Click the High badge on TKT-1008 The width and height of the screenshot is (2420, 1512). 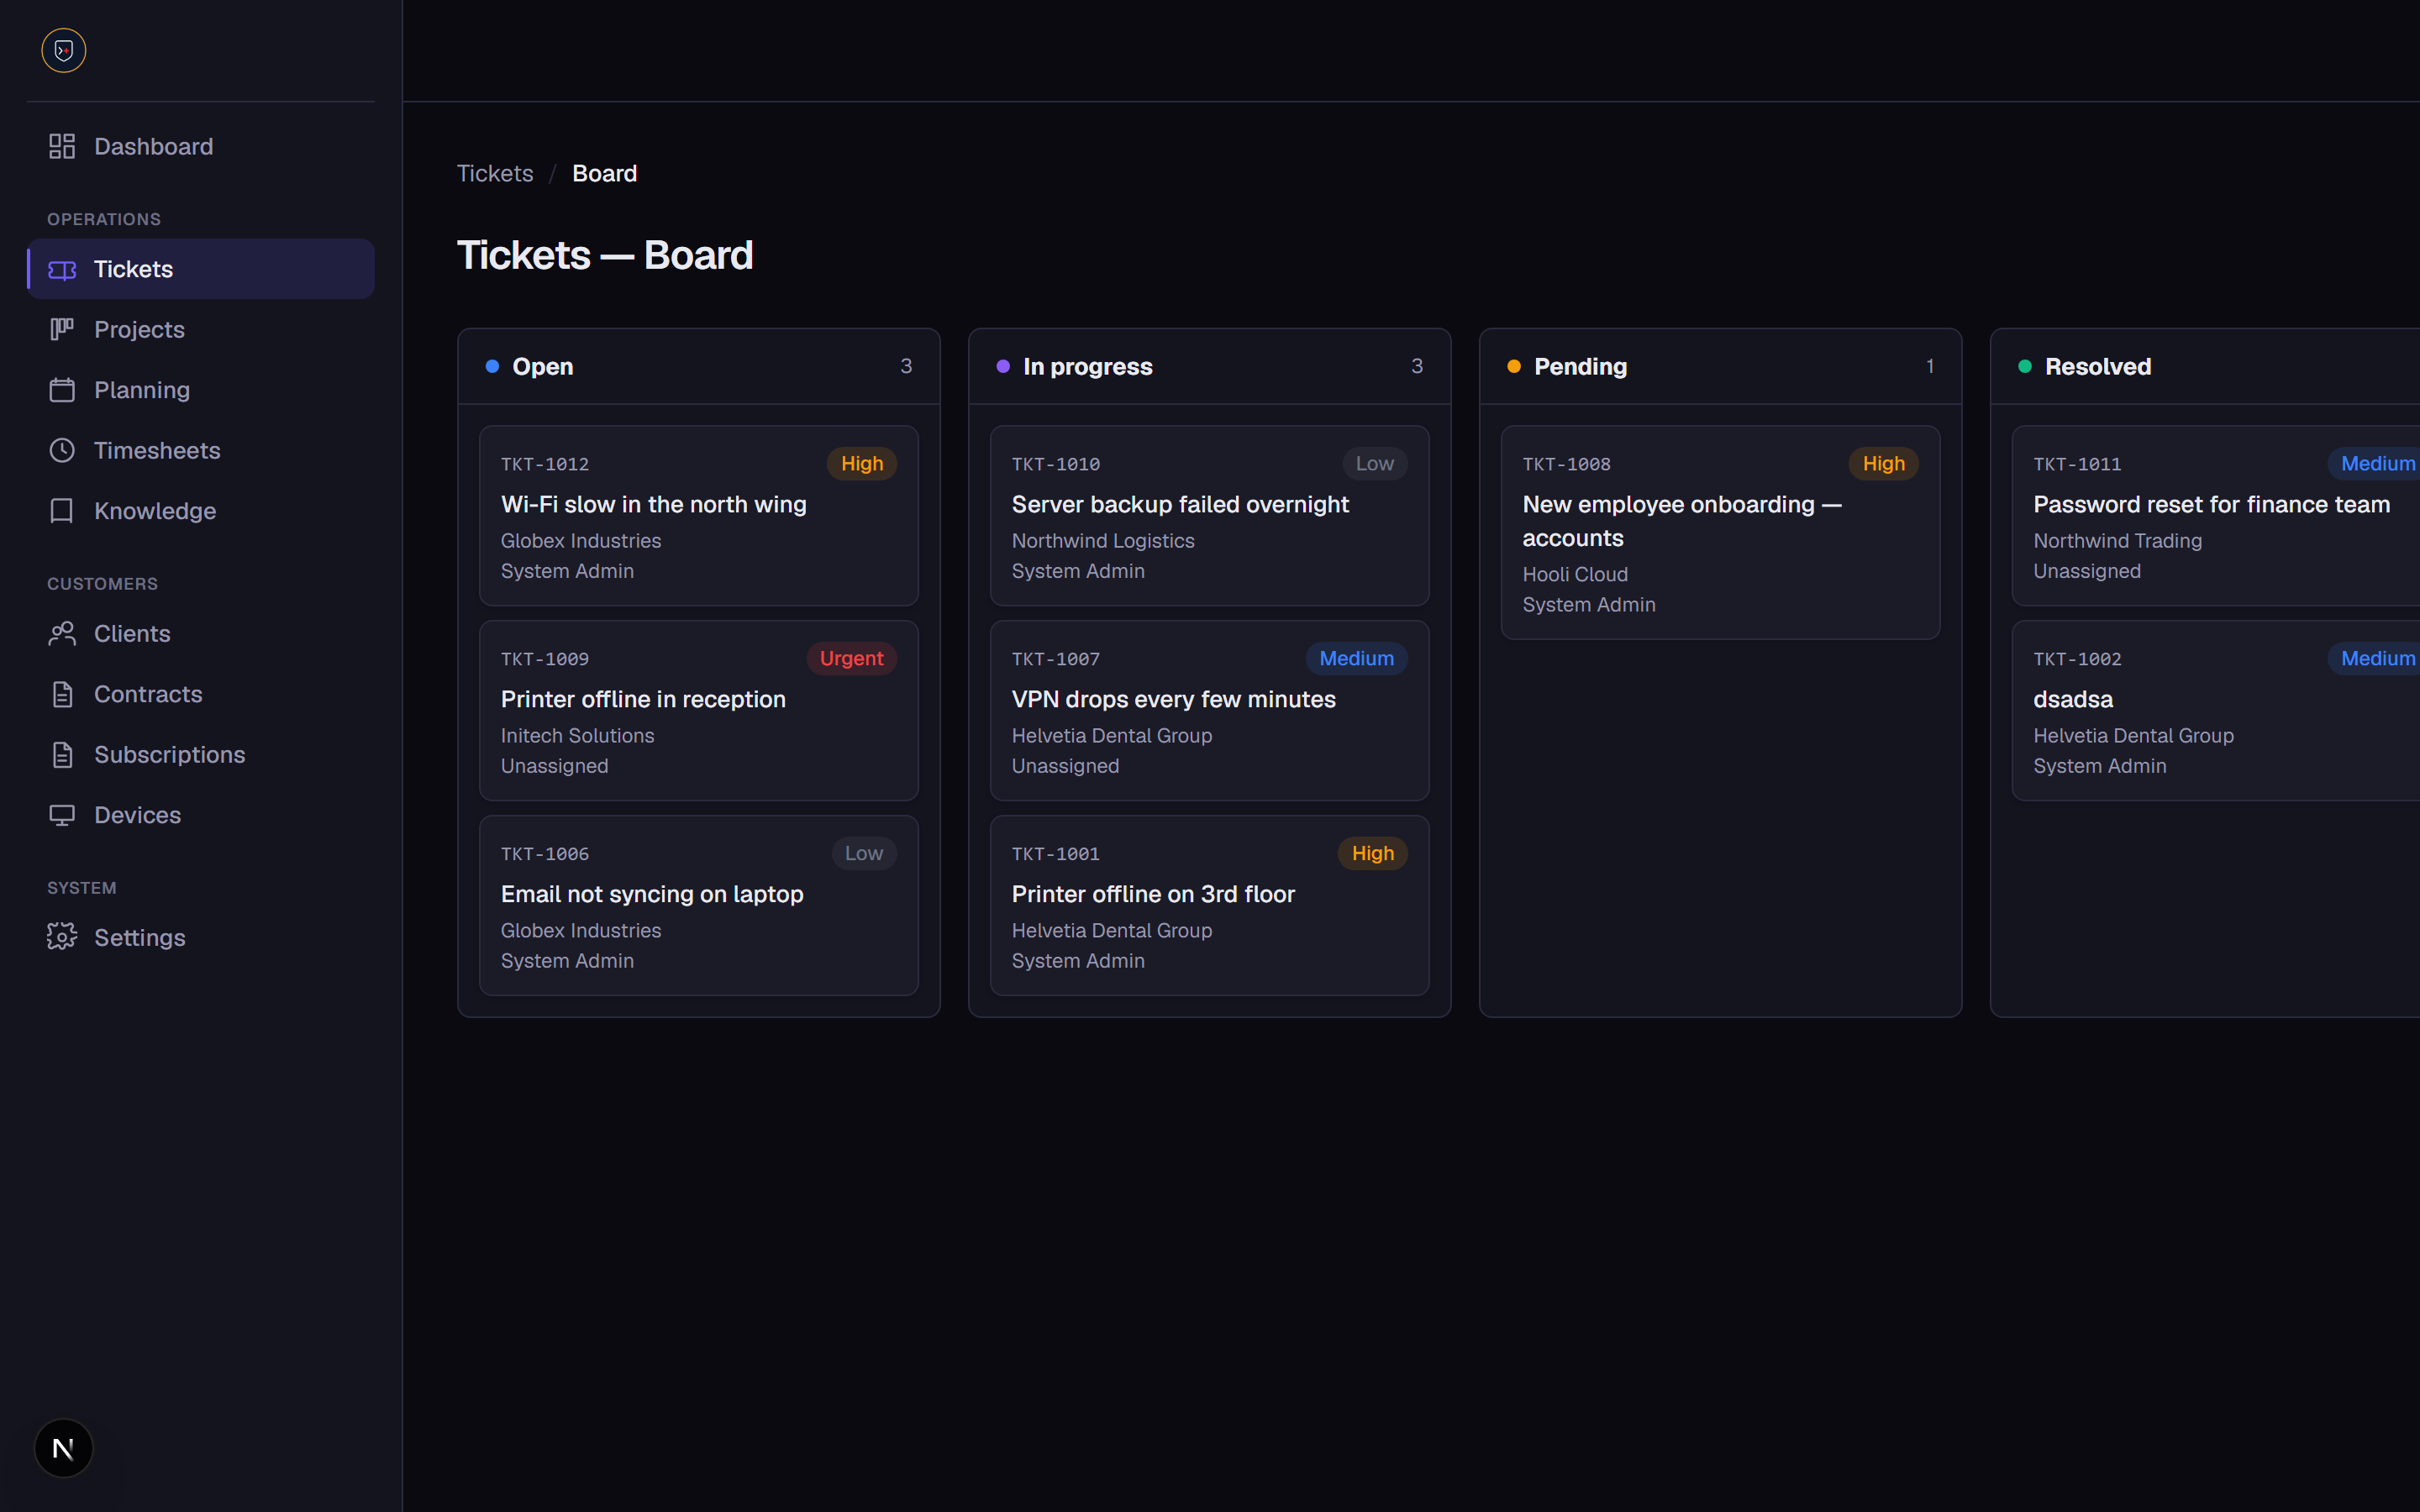(1883, 463)
